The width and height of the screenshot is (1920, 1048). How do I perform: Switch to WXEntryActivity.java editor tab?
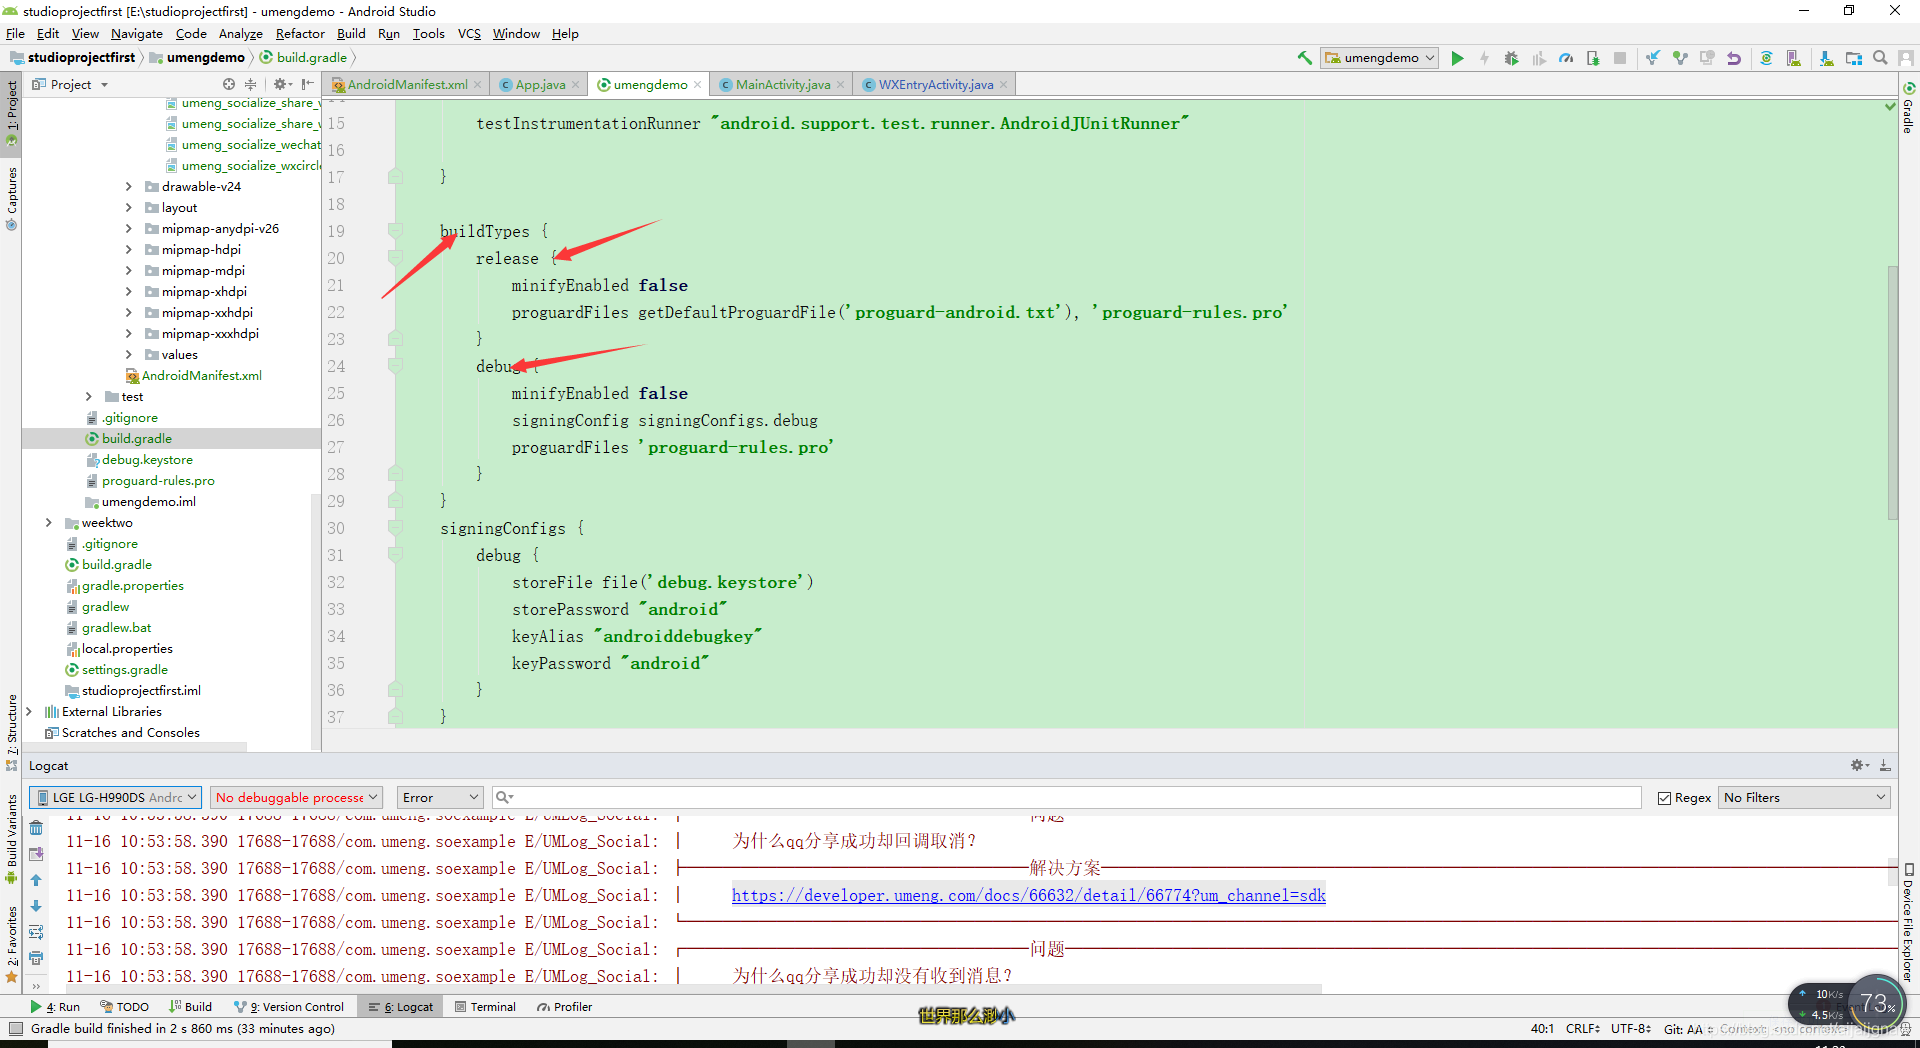click(935, 84)
